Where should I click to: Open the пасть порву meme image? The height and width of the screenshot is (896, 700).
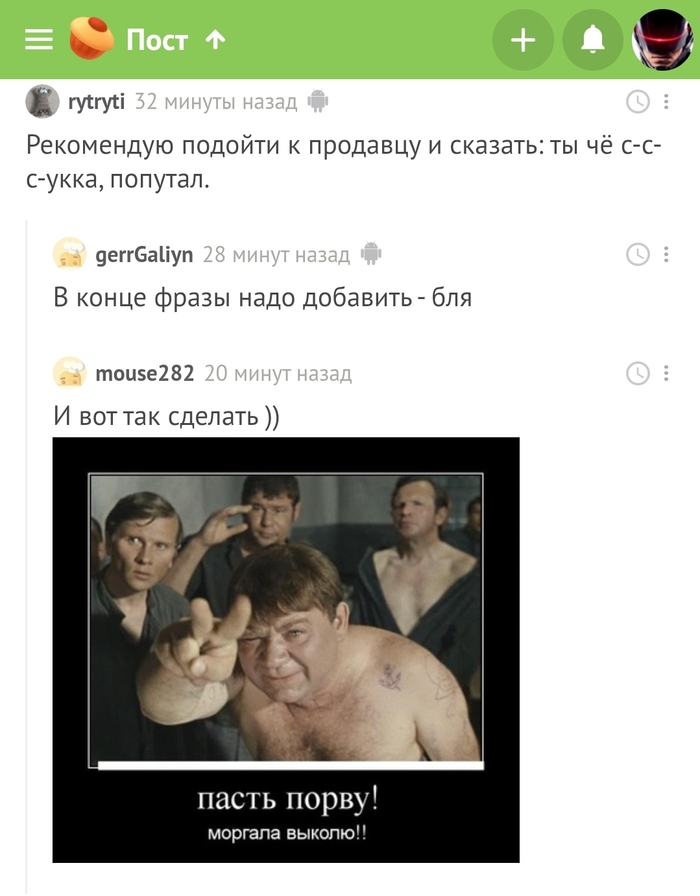point(286,650)
